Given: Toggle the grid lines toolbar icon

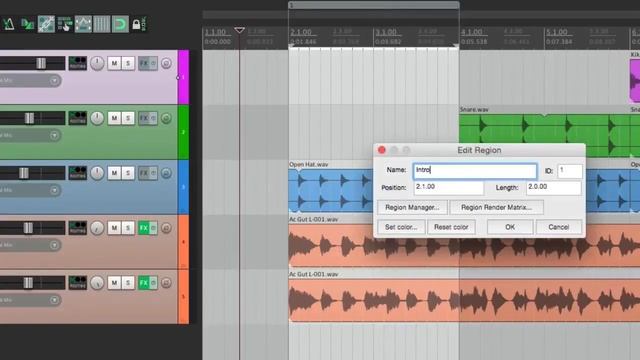Looking at the screenshot, I should point(102,24).
